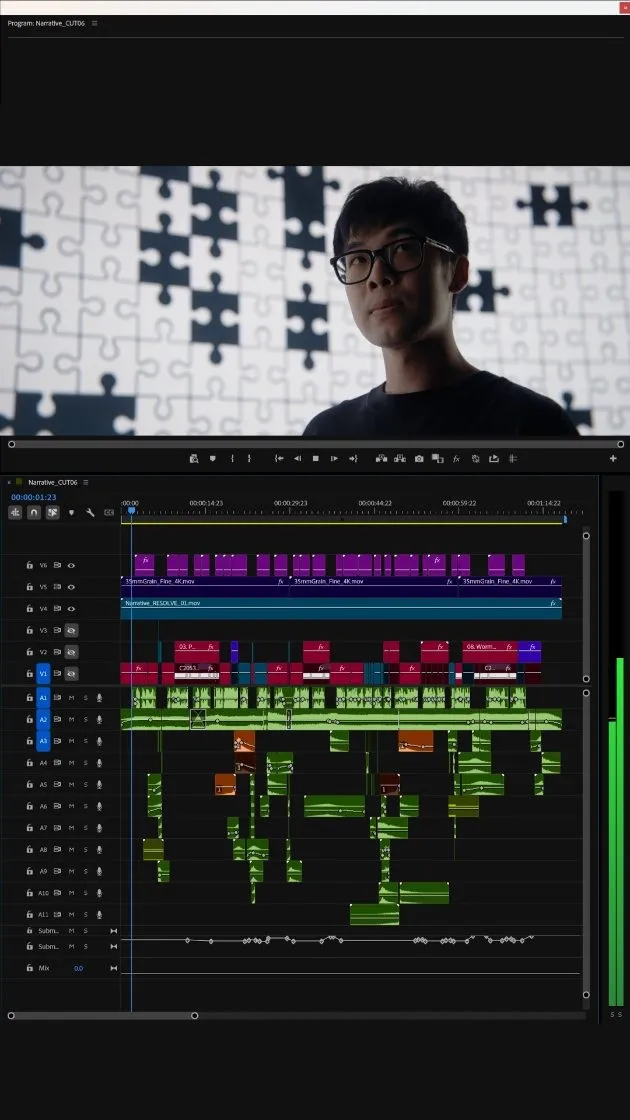Screen dimensions: 630x1120
Task: Toggle A2 track targeting
Action: point(43,719)
